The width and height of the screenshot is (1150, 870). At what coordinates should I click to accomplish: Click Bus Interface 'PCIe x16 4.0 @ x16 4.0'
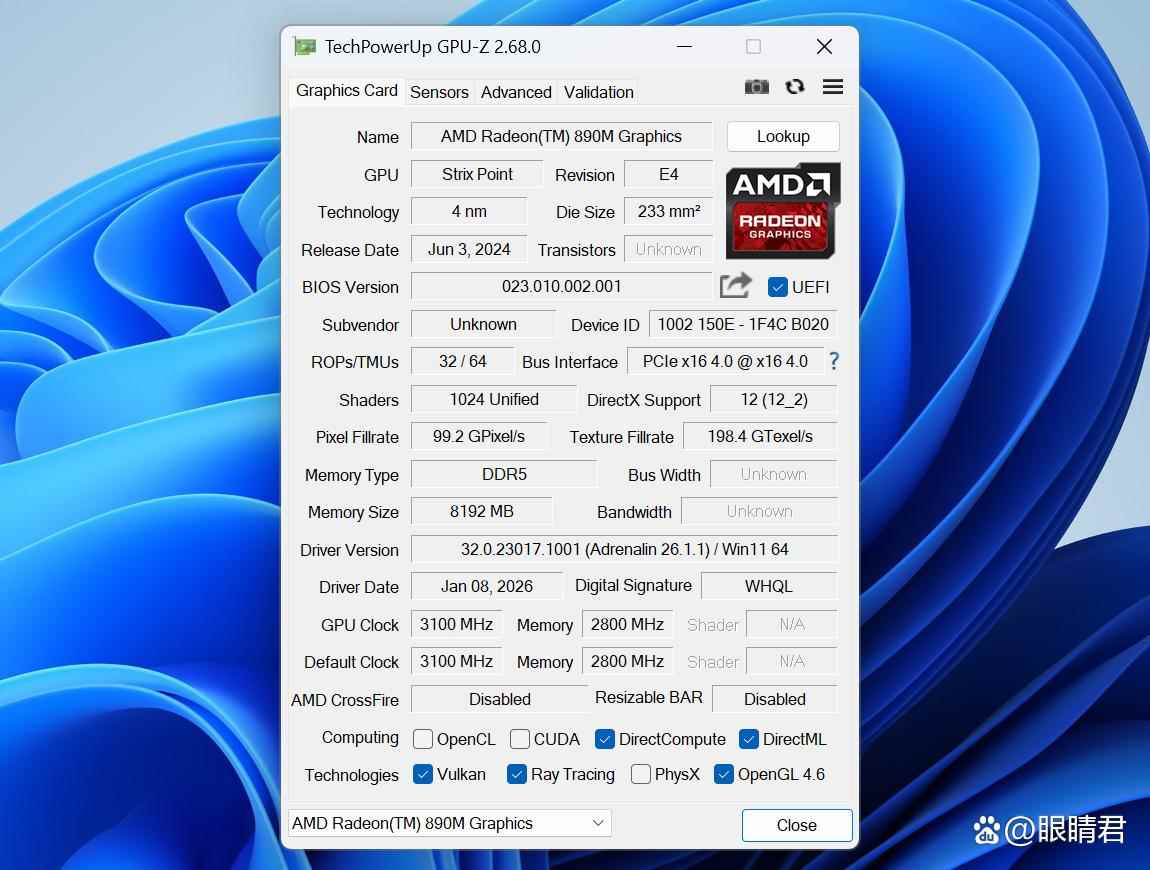coord(725,361)
